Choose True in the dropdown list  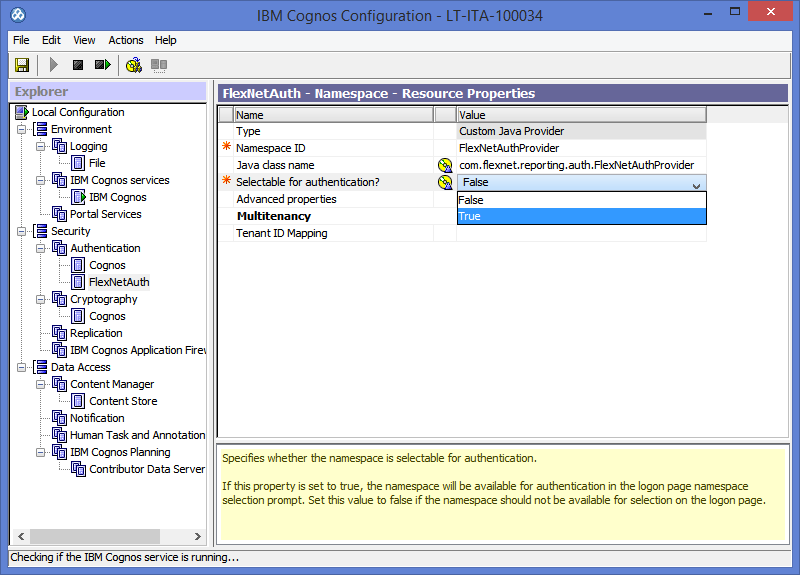click(582, 216)
